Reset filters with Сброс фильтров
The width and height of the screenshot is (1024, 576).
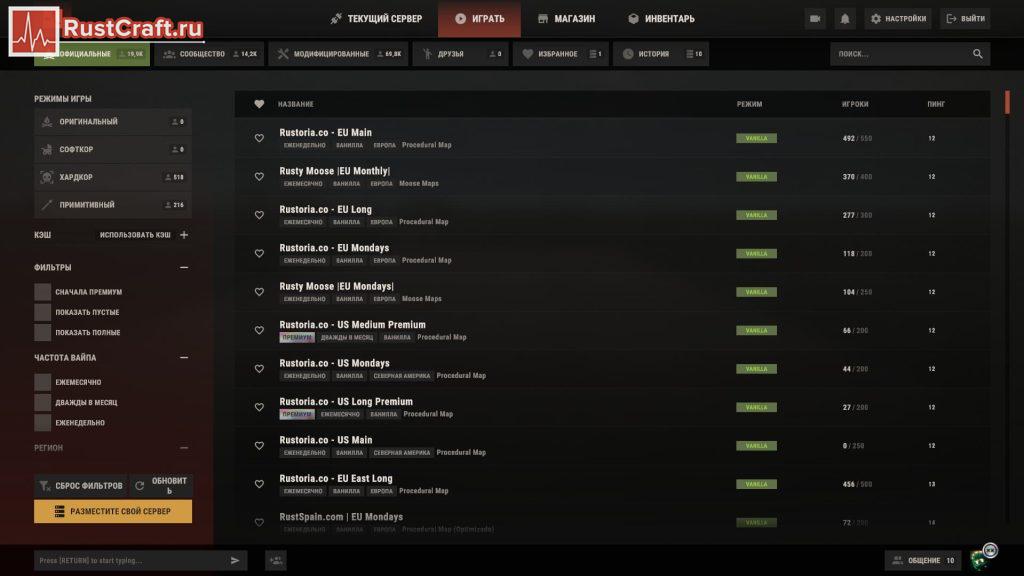[82, 486]
